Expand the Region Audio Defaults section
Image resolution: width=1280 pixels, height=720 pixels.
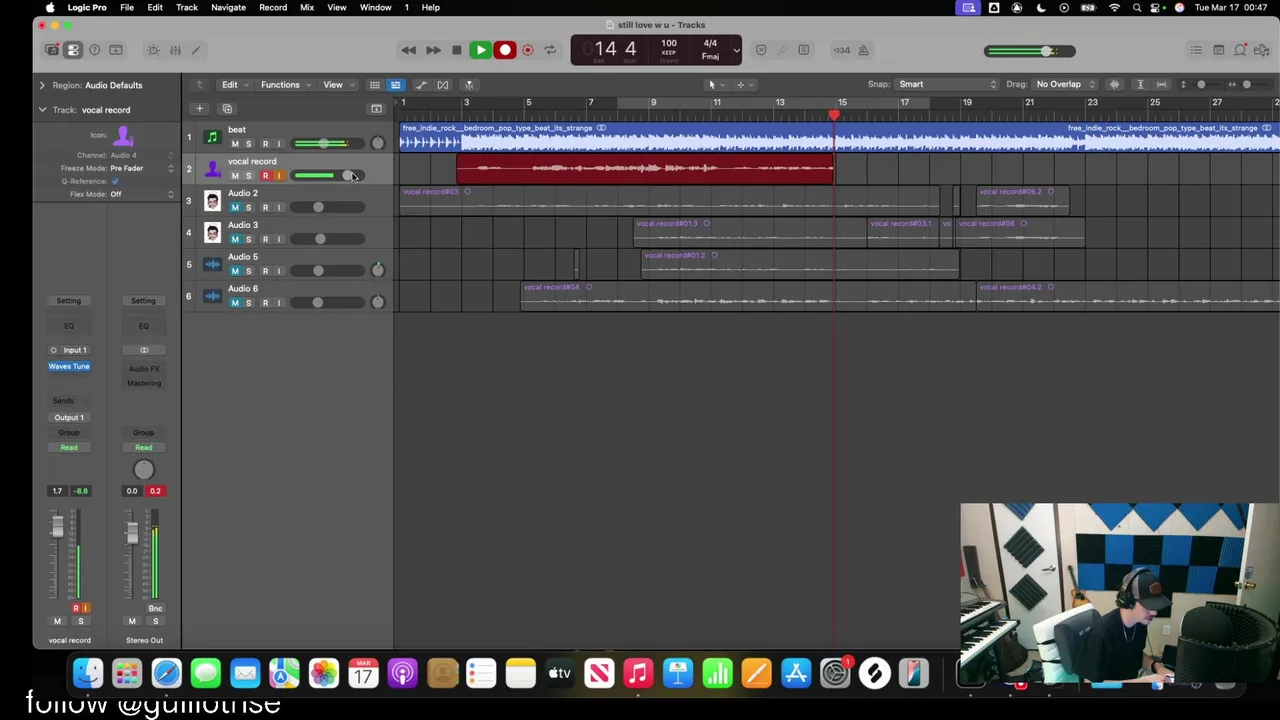coord(42,85)
